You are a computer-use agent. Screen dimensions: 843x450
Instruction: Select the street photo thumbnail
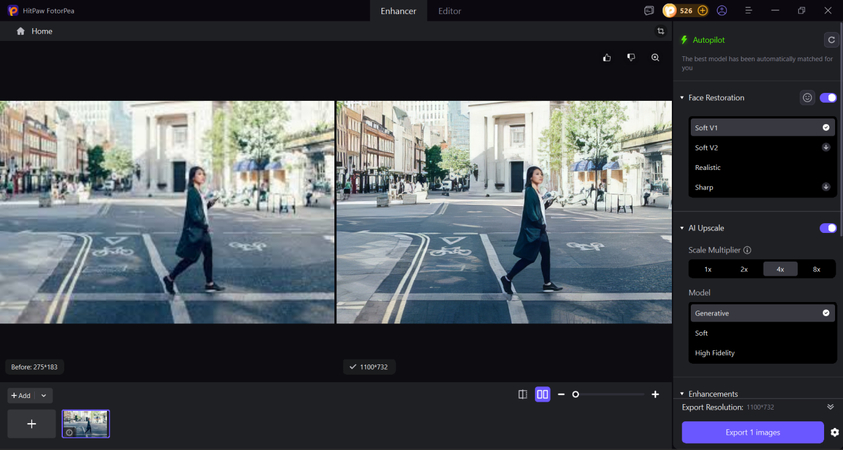(x=85, y=424)
